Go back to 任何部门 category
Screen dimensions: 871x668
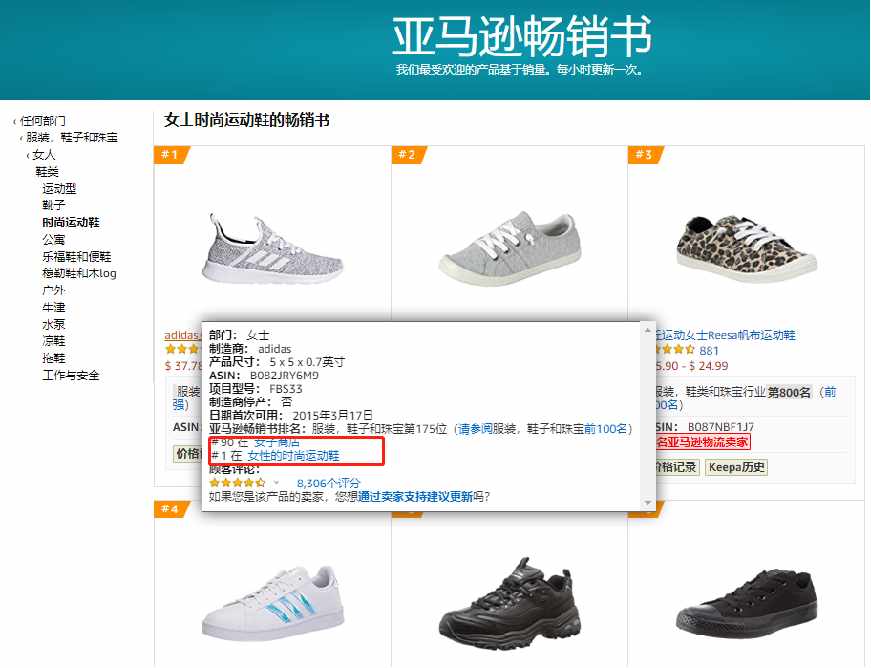click(42, 120)
